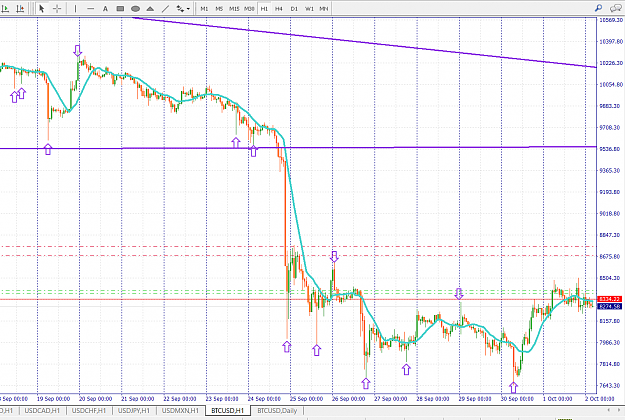Image resolution: width=625 pixels, height=420 pixels.
Task: Click the '19 Sep 00:00' date label
Action: pyautogui.click(x=53, y=398)
